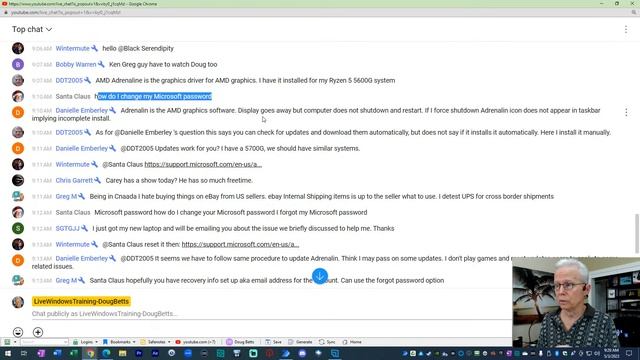Open Microsoft Store from the taskbar
Screen dimensions: 640x360
(x=237, y=353)
